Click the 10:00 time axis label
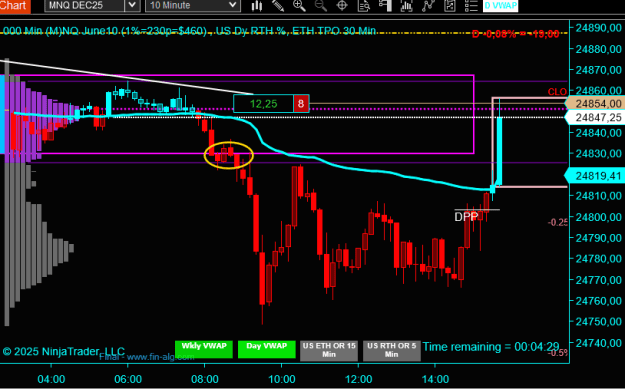This screenshot has height=389, width=625. (282, 379)
